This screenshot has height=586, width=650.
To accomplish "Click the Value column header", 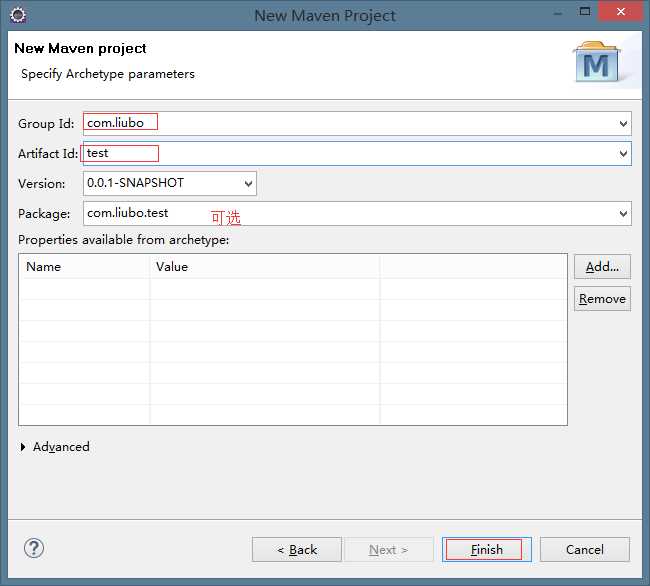I will pyautogui.click(x=264, y=266).
